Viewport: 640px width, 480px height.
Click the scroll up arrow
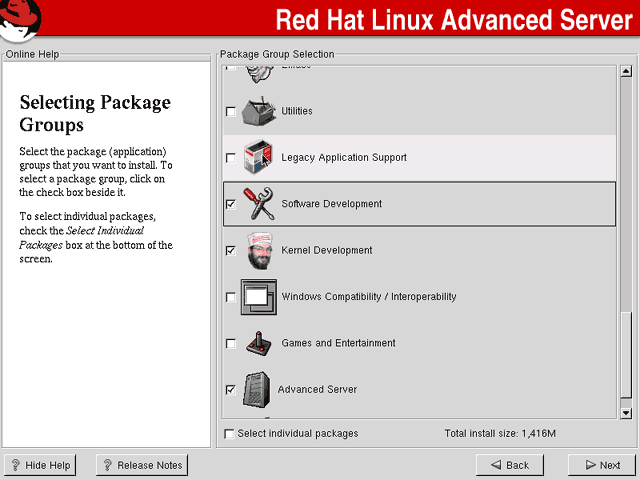tap(626, 71)
